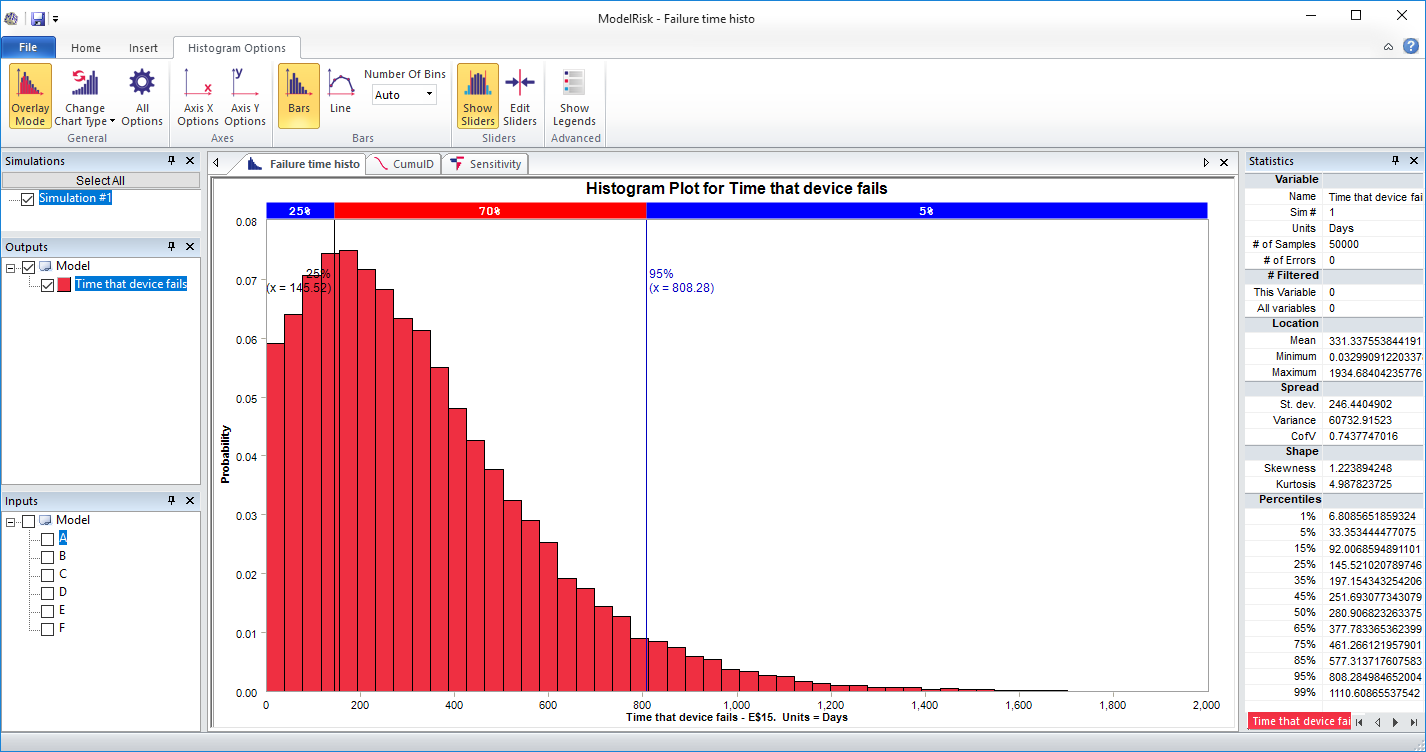This screenshot has height=752, width=1426.
Task: Select Time that device fails output
Action: pyautogui.click(x=131, y=283)
